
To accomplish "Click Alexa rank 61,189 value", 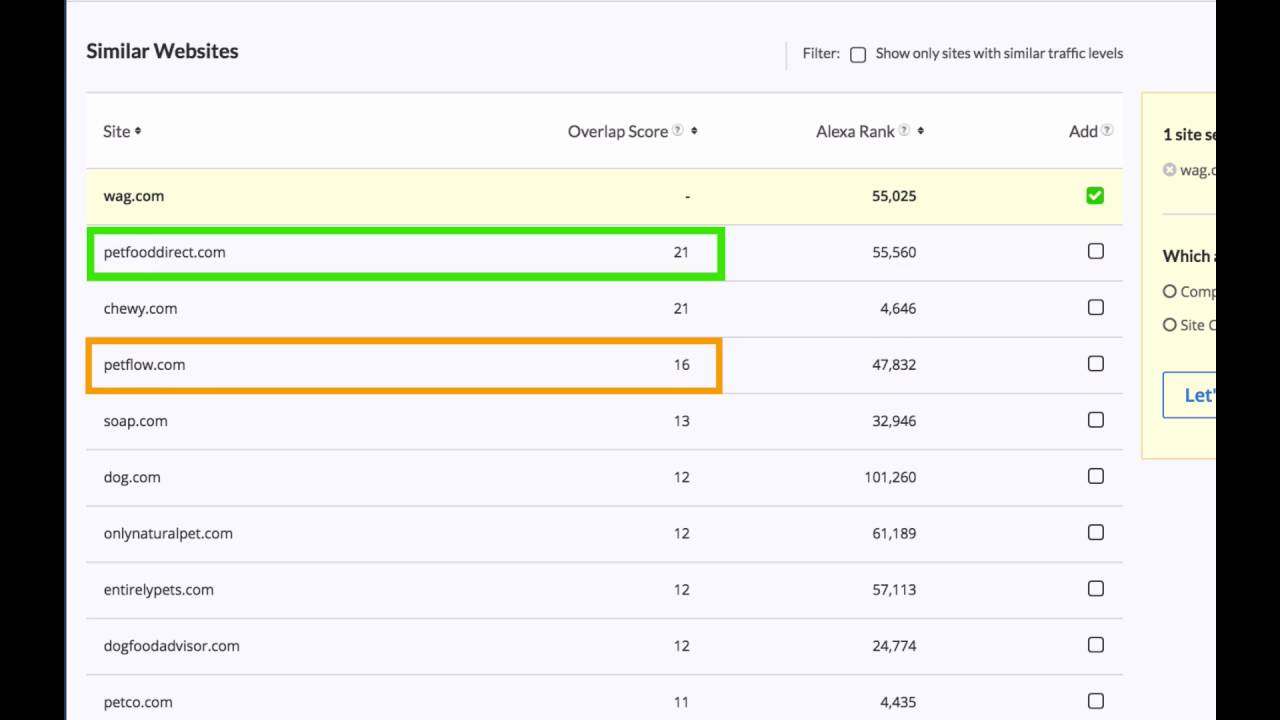I will click(x=894, y=533).
